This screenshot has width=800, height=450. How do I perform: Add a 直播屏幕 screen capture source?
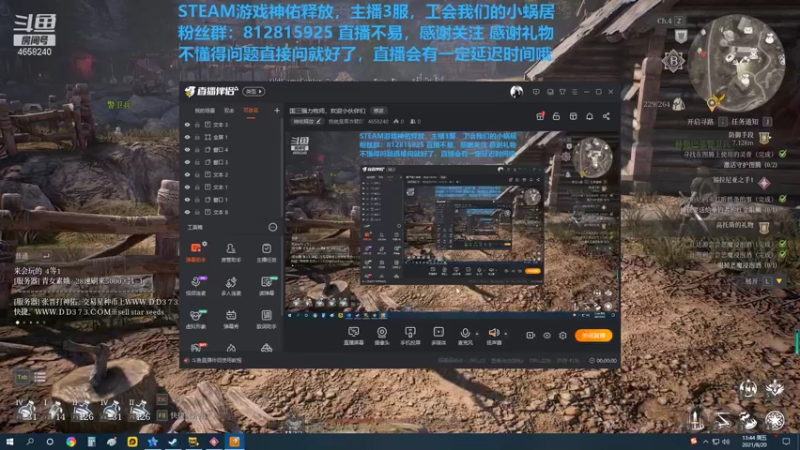point(353,336)
